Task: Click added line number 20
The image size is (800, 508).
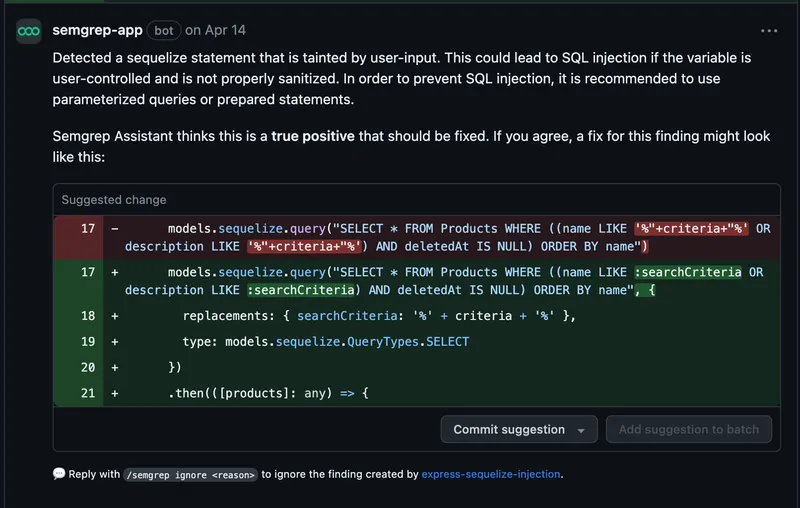Action: point(88,367)
